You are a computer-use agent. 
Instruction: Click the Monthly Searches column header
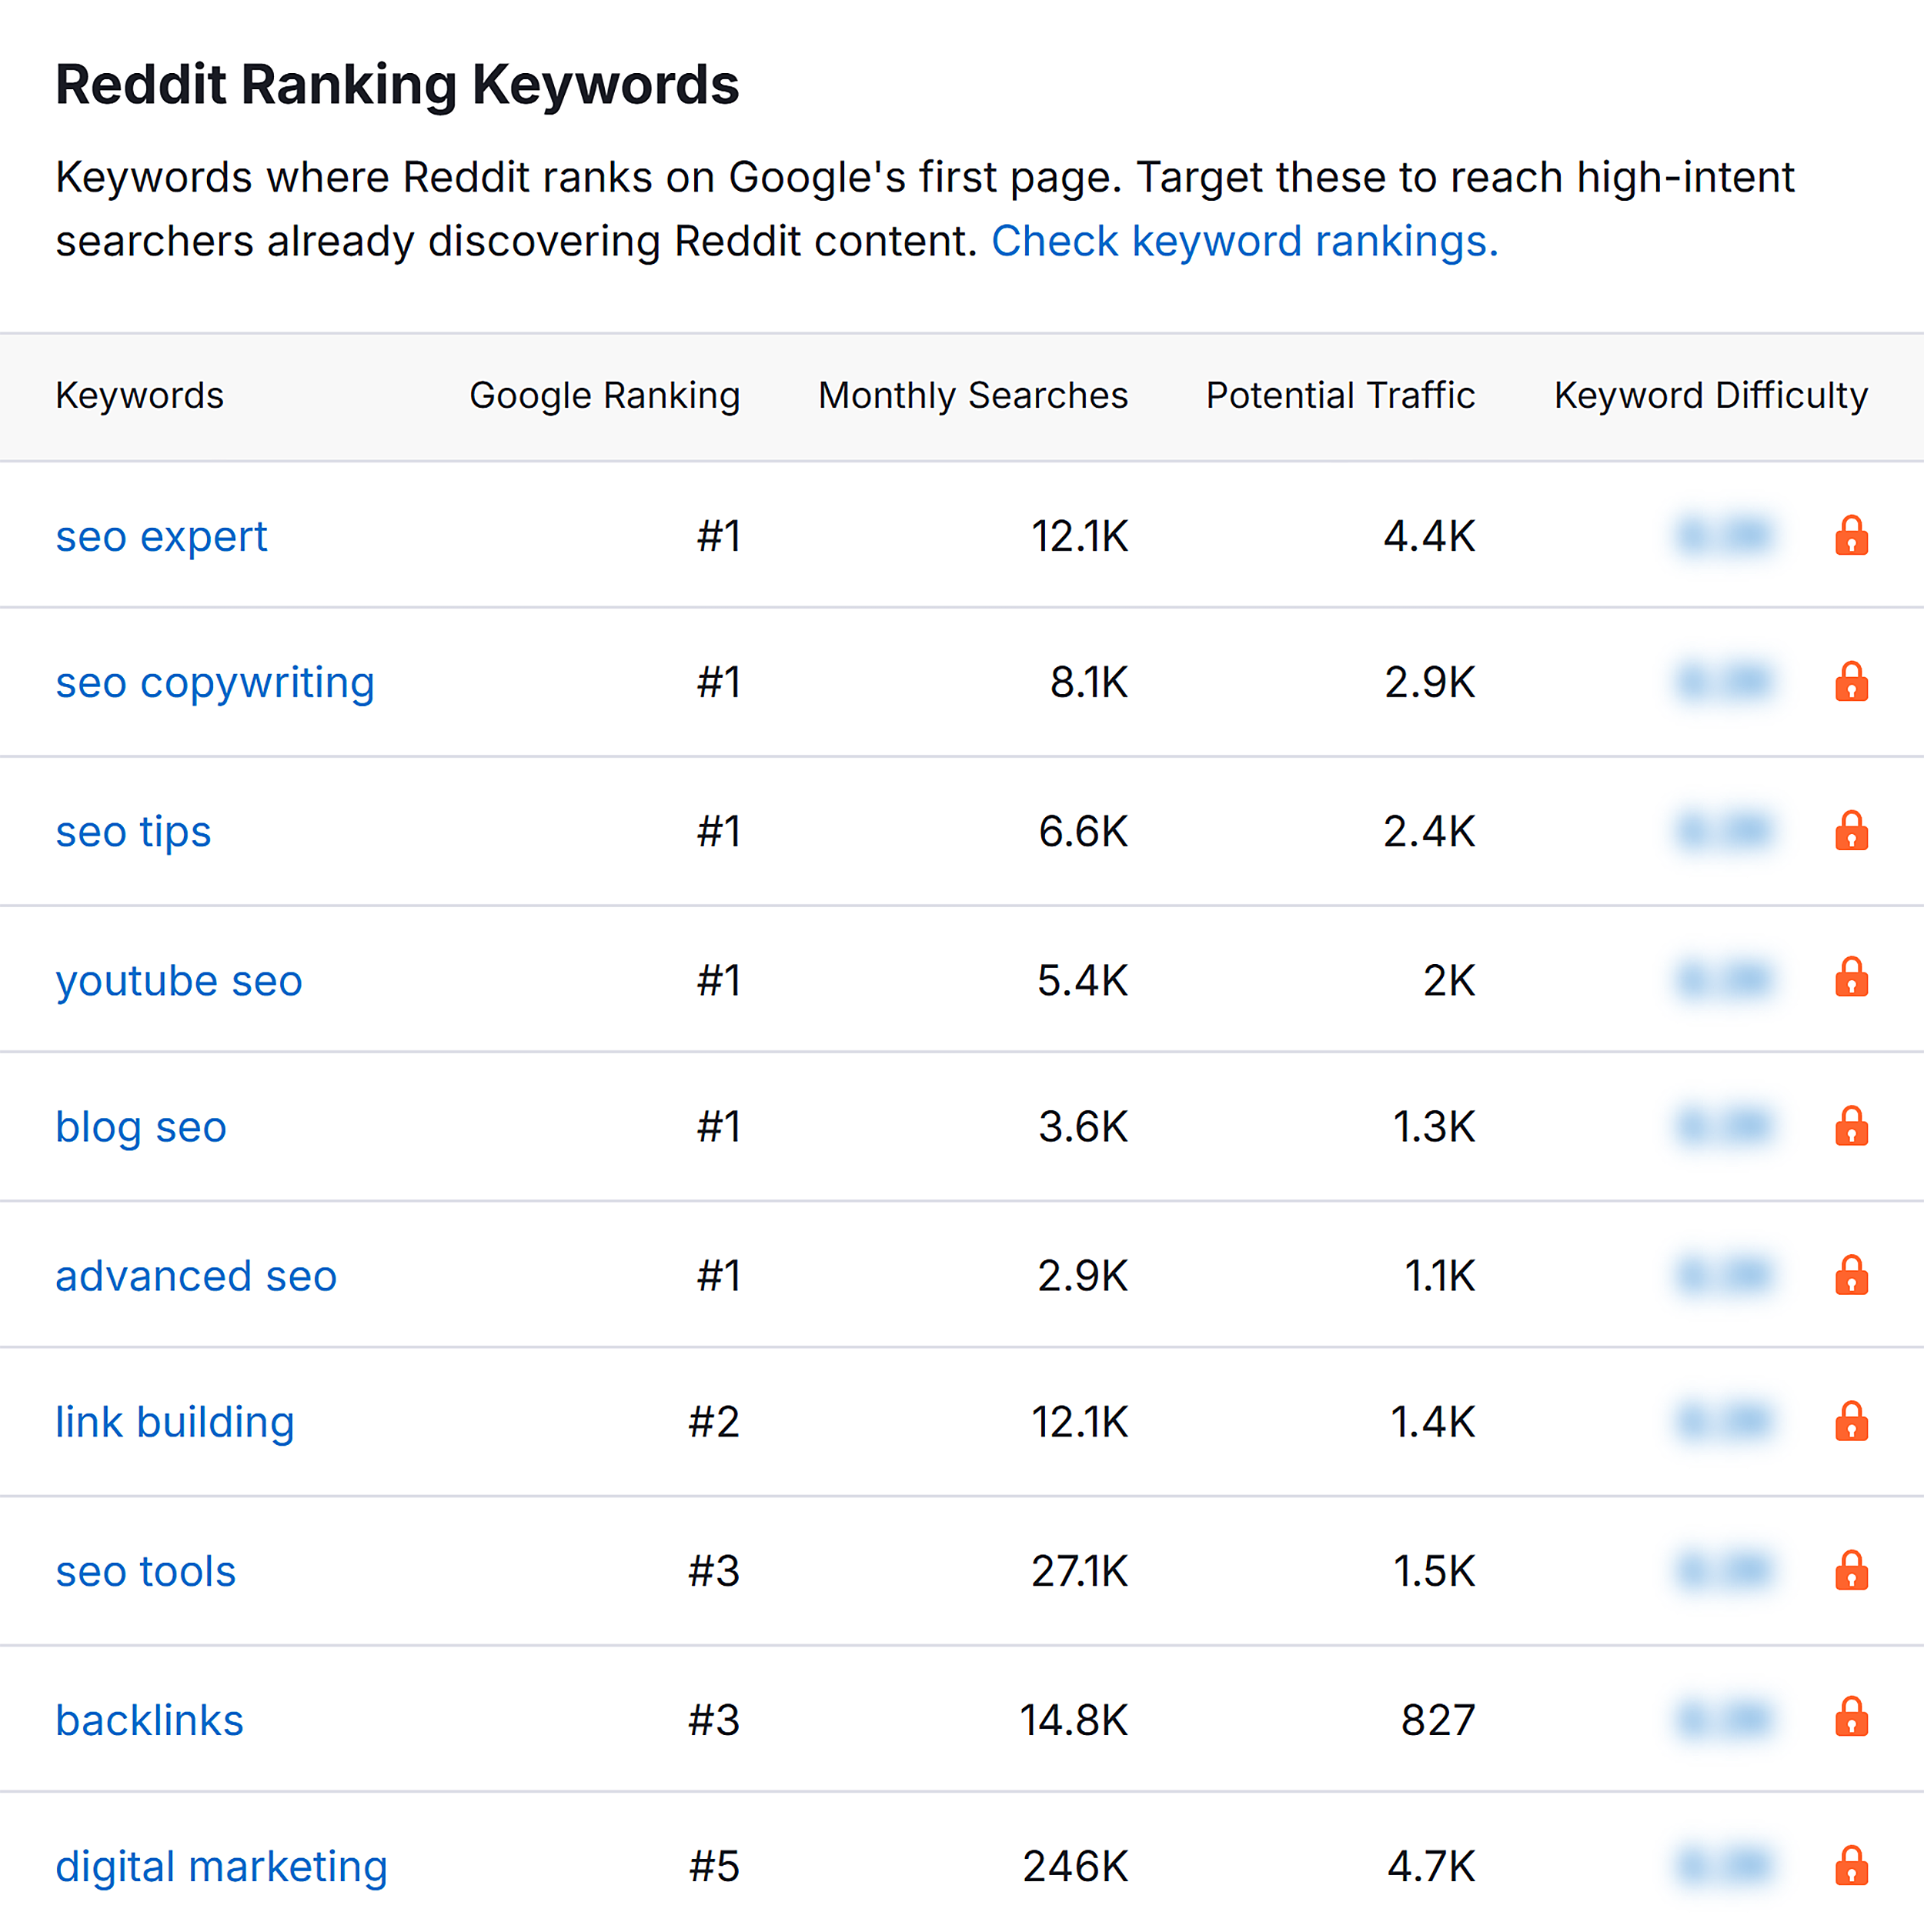point(972,396)
